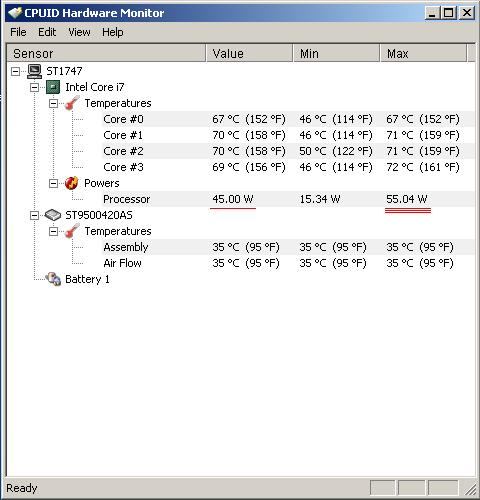Screen dimensions: 480x500
Task: Select the Core #1 row
Action: click(x=288, y=135)
